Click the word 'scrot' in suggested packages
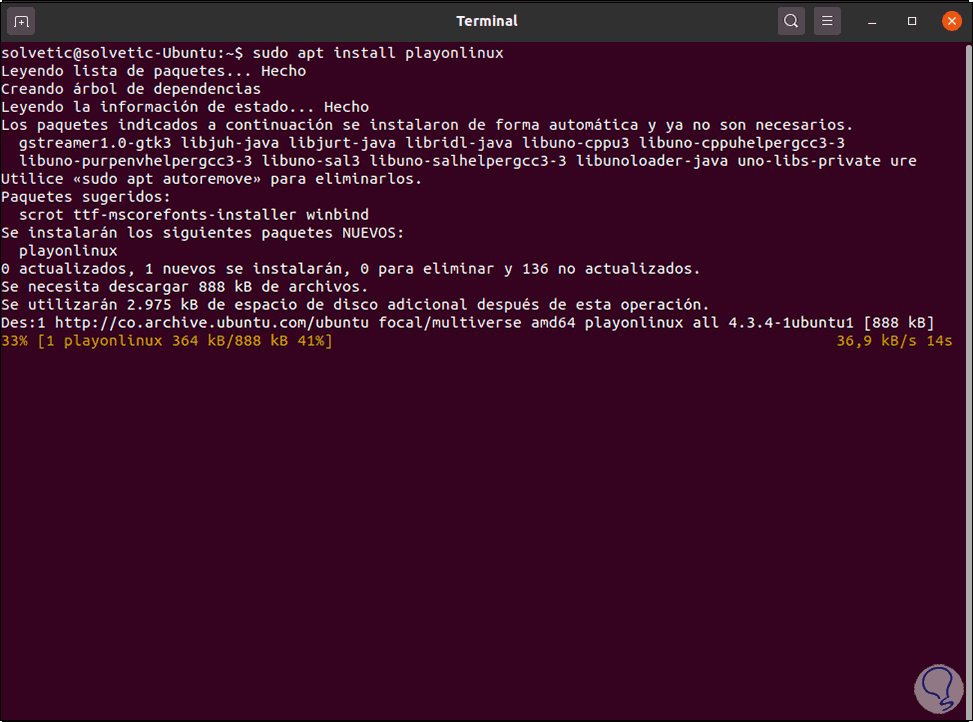 tap(41, 215)
